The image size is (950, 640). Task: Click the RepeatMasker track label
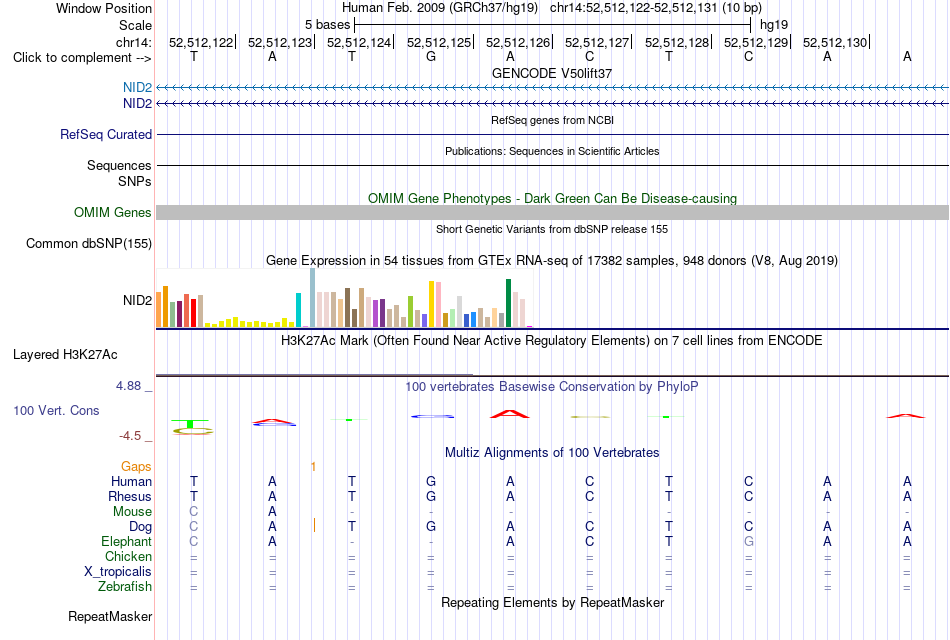110,616
